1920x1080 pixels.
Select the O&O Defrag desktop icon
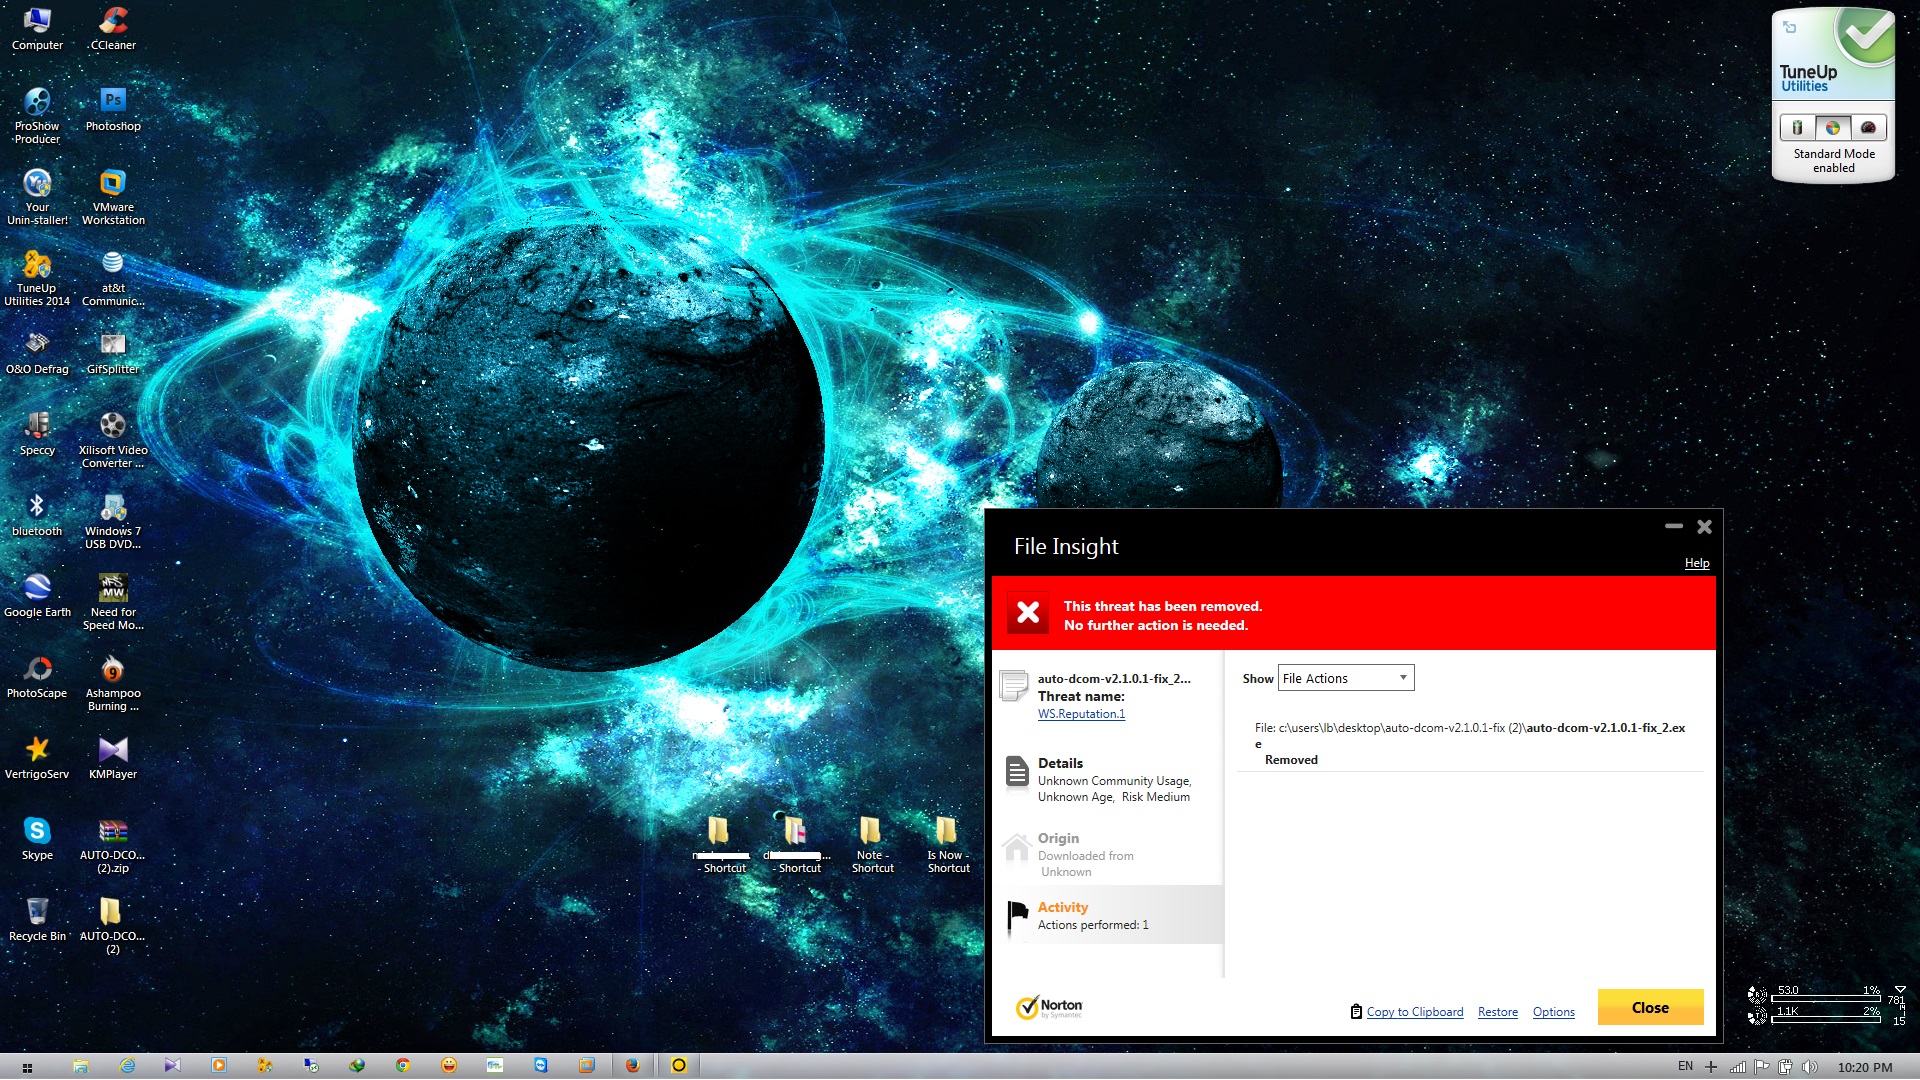tap(37, 353)
